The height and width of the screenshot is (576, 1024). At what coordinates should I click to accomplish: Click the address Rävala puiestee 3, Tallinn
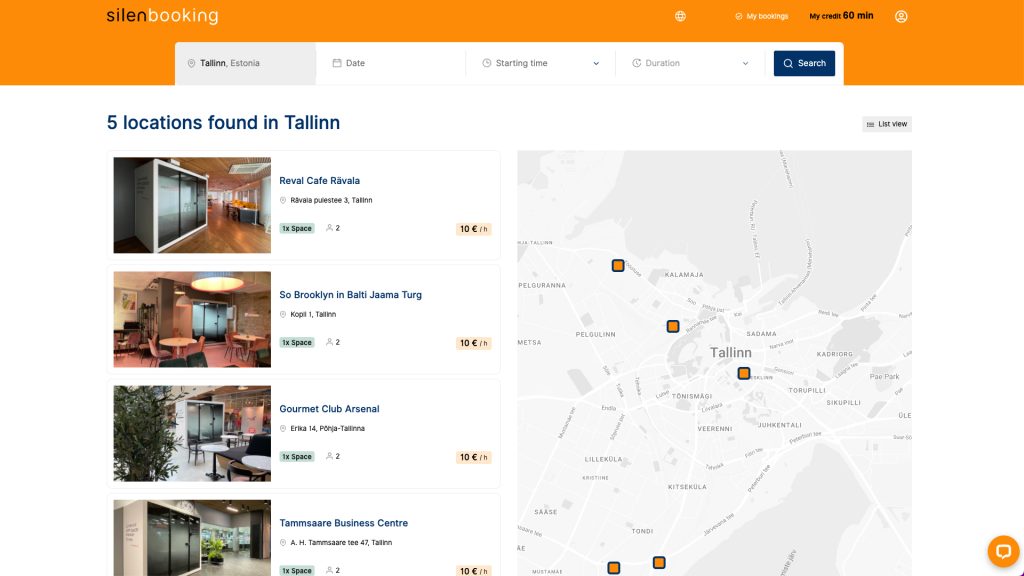point(331,200)
